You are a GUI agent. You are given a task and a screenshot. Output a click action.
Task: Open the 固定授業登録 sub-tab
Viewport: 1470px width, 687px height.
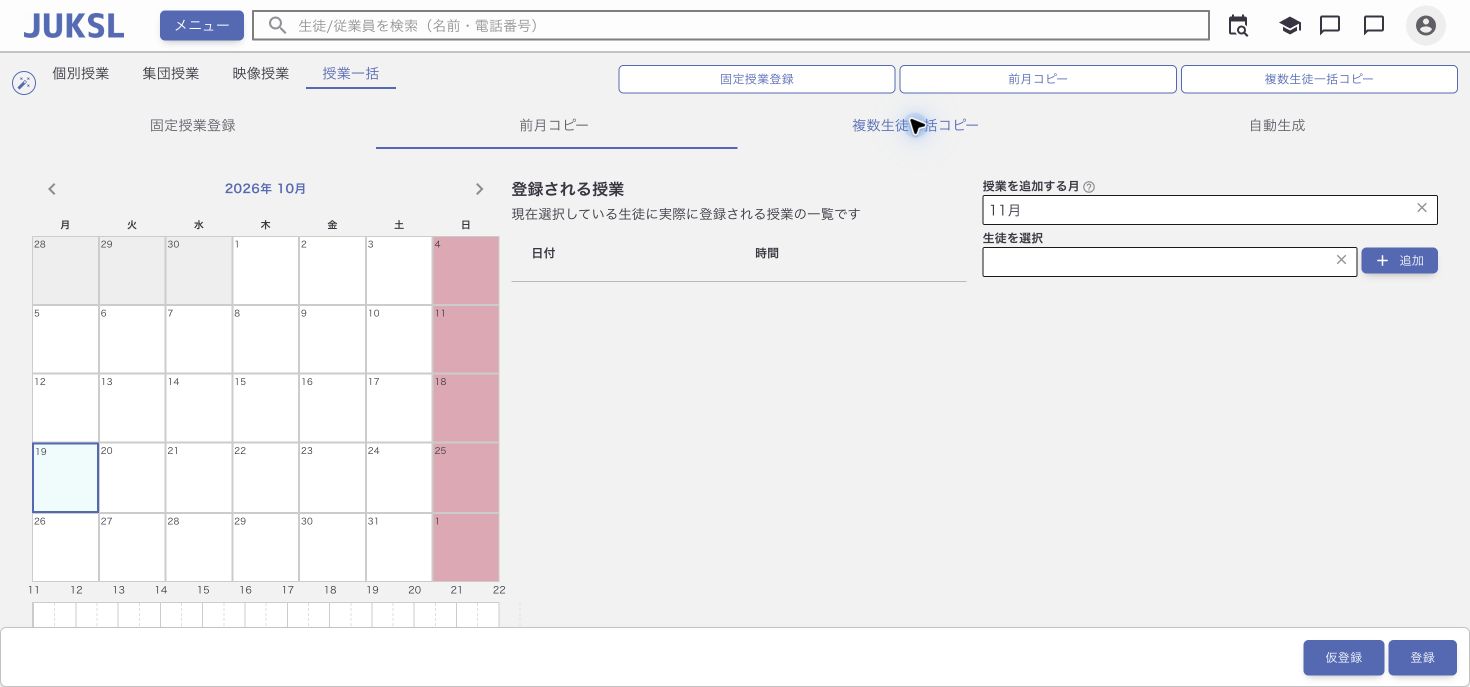pos(193,126)
